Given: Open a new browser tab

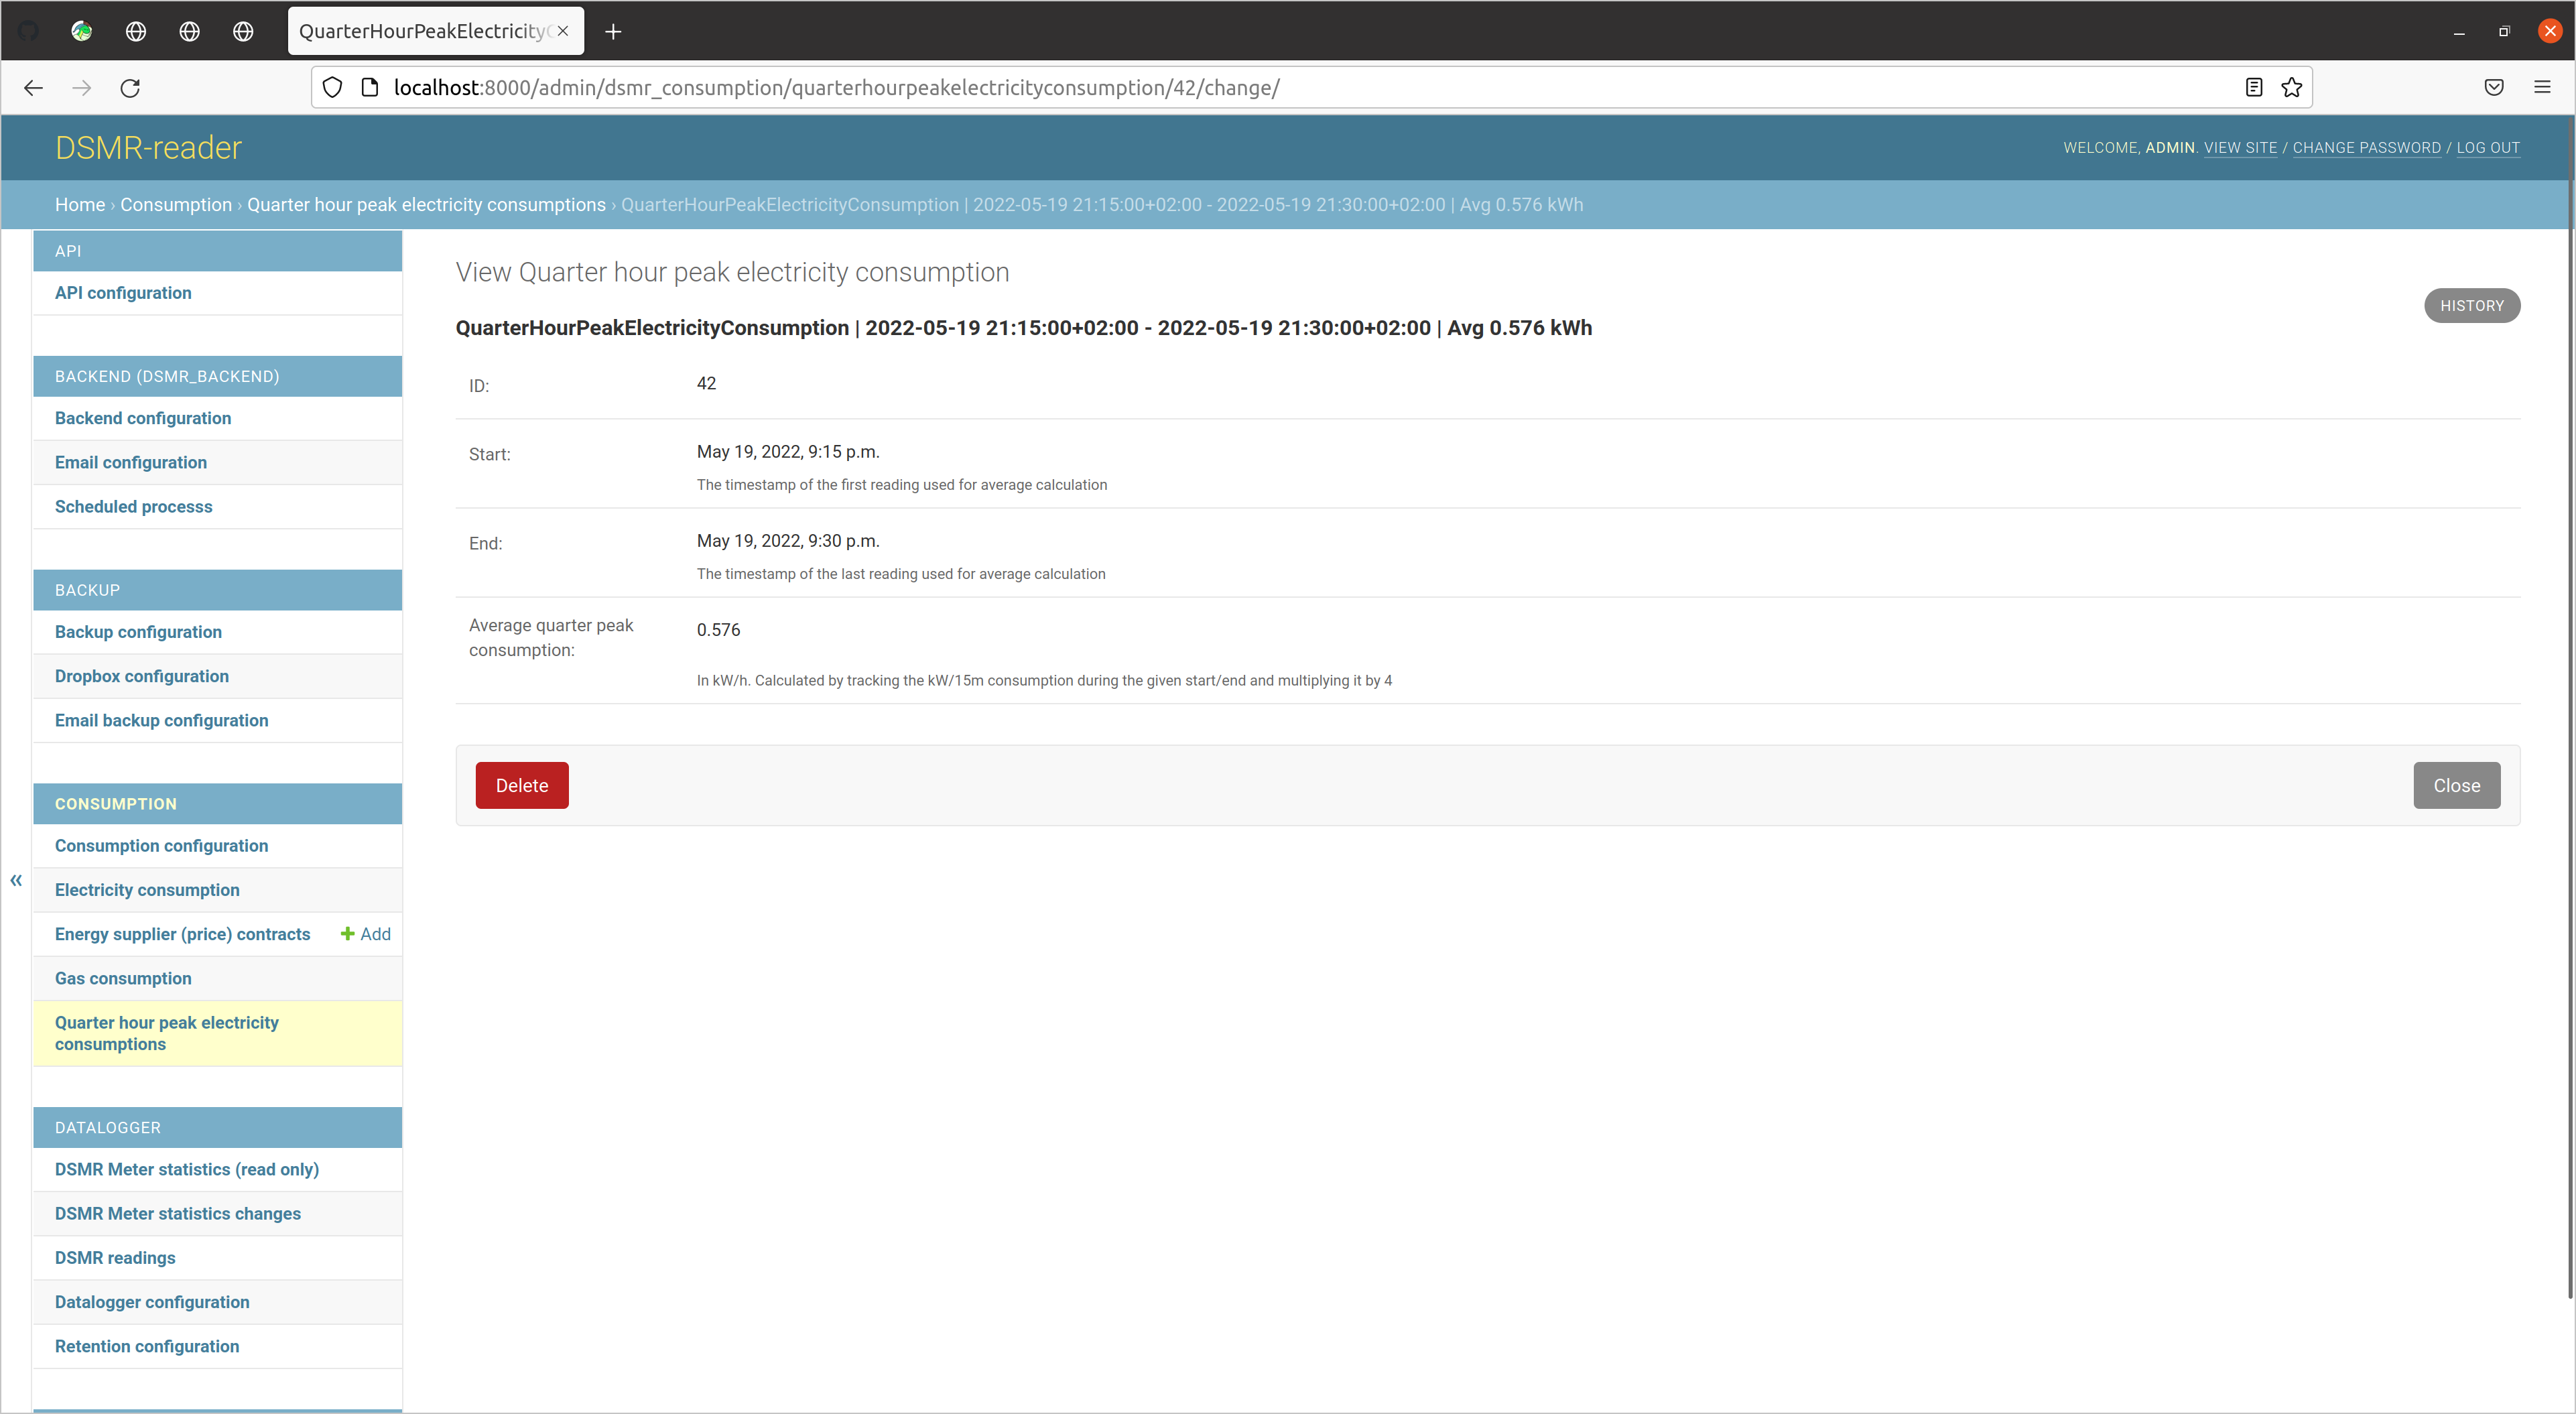Looking at the screenshot, I should 613,31.
